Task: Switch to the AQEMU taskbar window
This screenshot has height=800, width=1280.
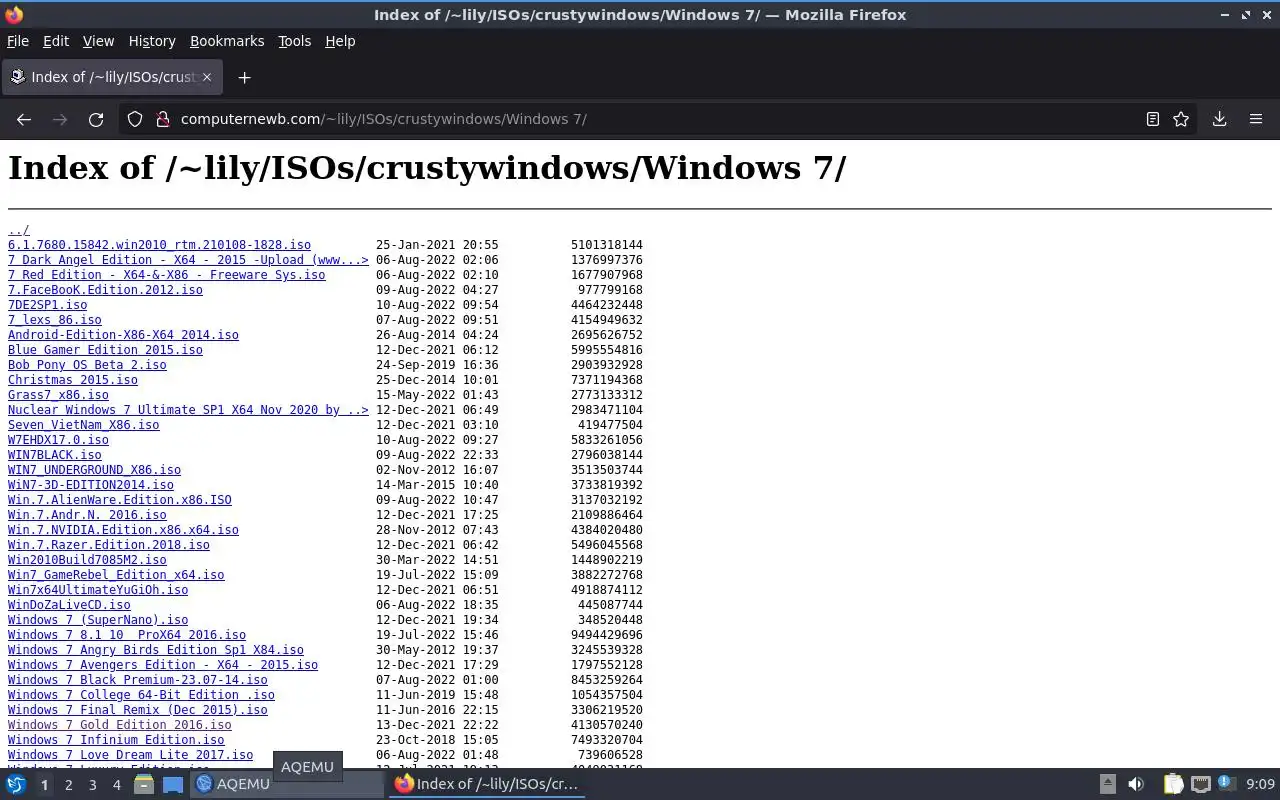Action: tap(288, 784)
